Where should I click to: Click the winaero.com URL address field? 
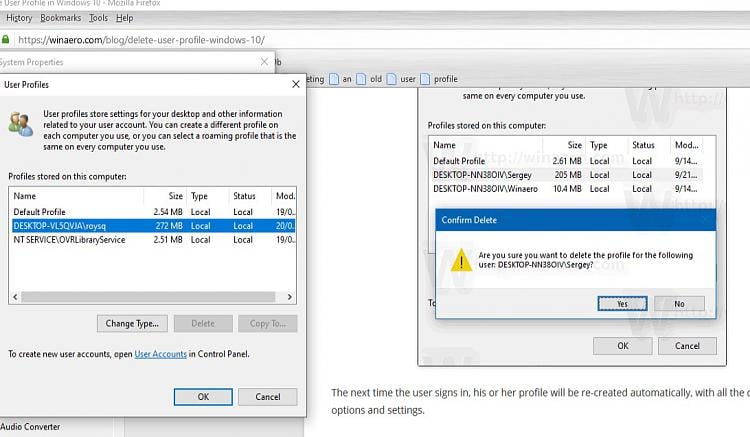(x=141, y=40)
